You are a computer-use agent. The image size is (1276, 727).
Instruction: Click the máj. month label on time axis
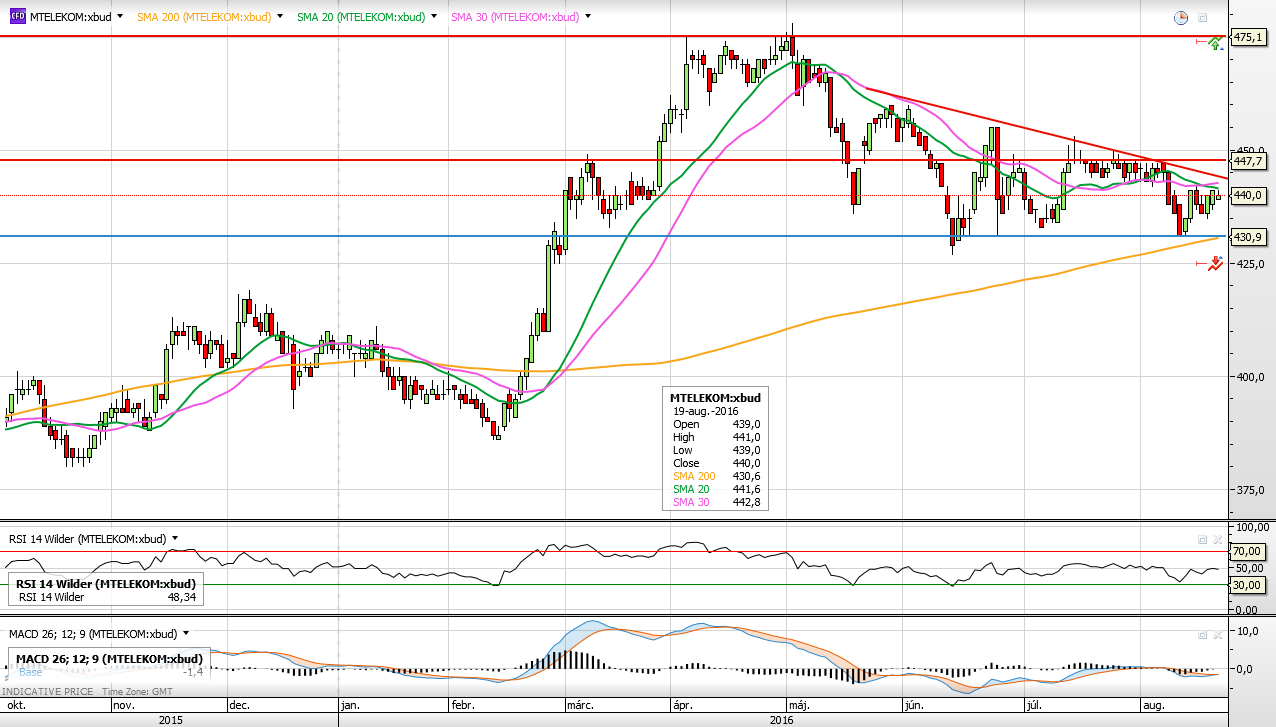click(801, 705)
